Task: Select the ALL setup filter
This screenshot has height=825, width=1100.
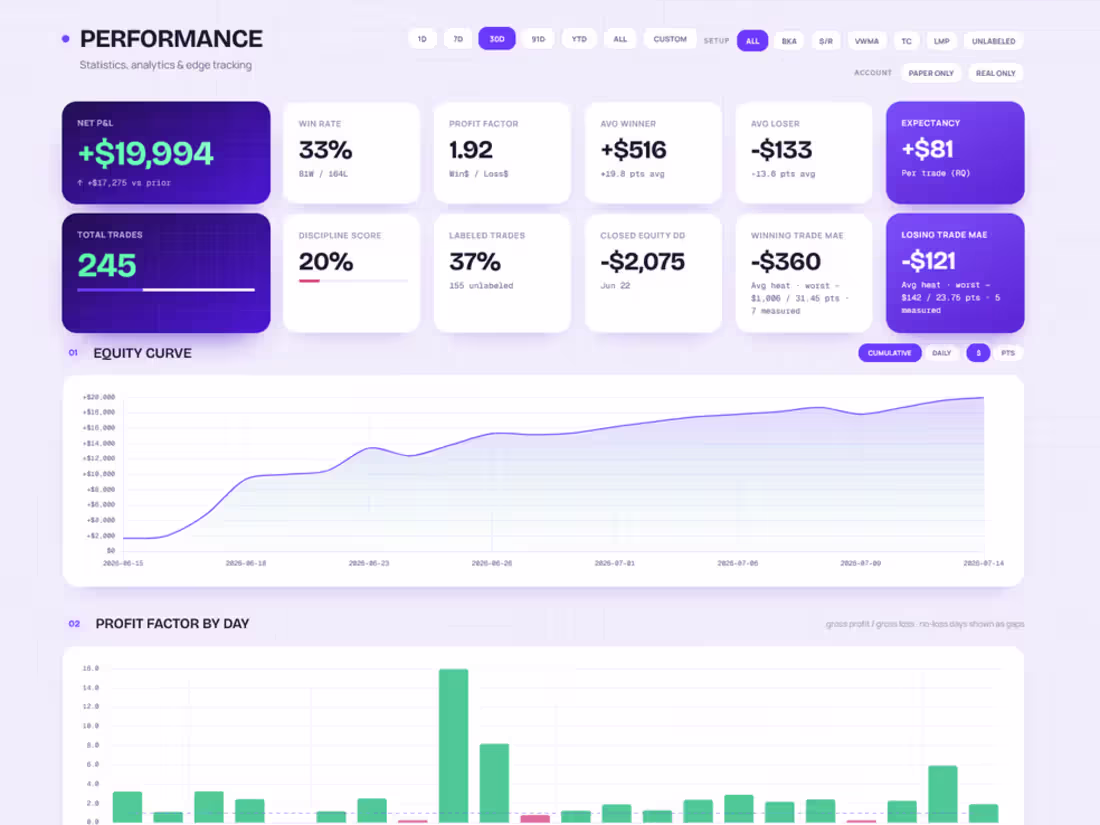Action: (752, 41)
